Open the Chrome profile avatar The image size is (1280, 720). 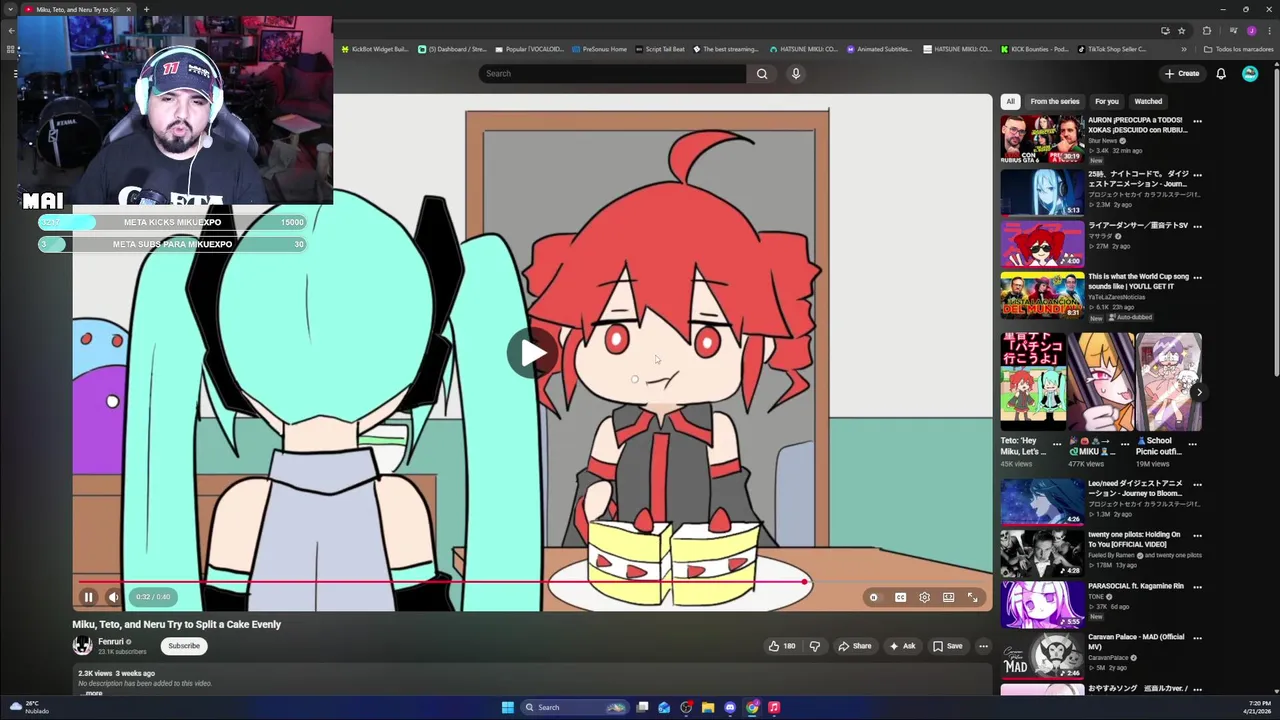[1251, 31]
